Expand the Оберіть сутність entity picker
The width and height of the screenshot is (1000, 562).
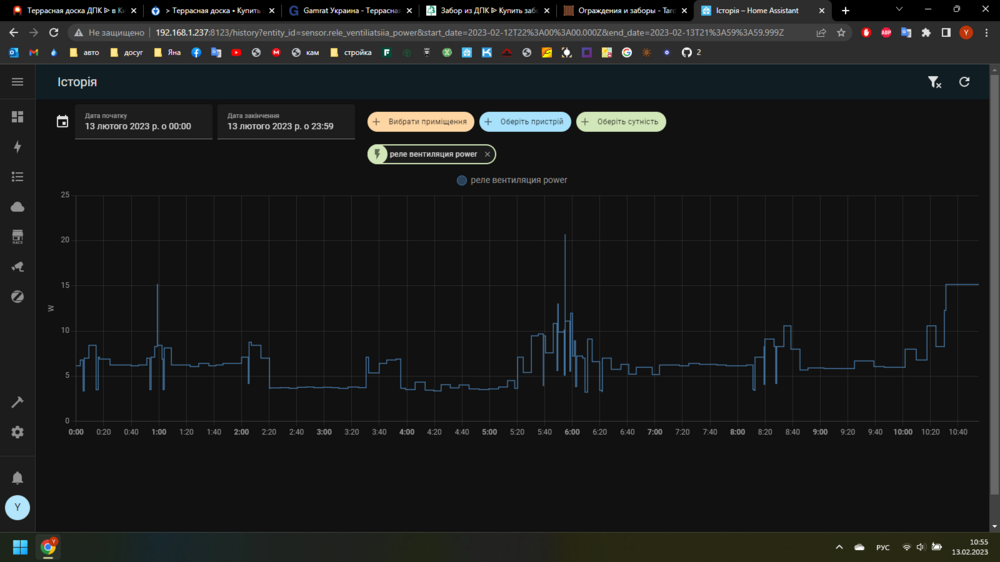point(621,122)
